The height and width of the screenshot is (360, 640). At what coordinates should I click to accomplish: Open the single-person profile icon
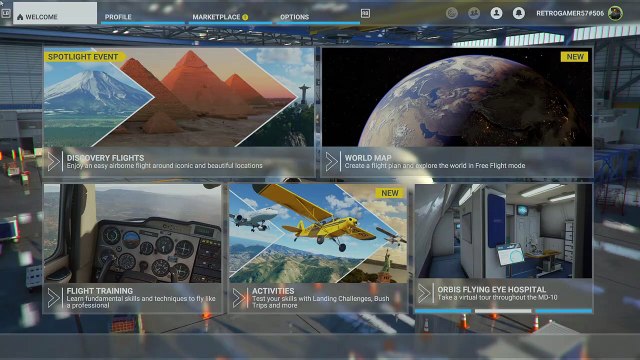(x=496, y=13)
